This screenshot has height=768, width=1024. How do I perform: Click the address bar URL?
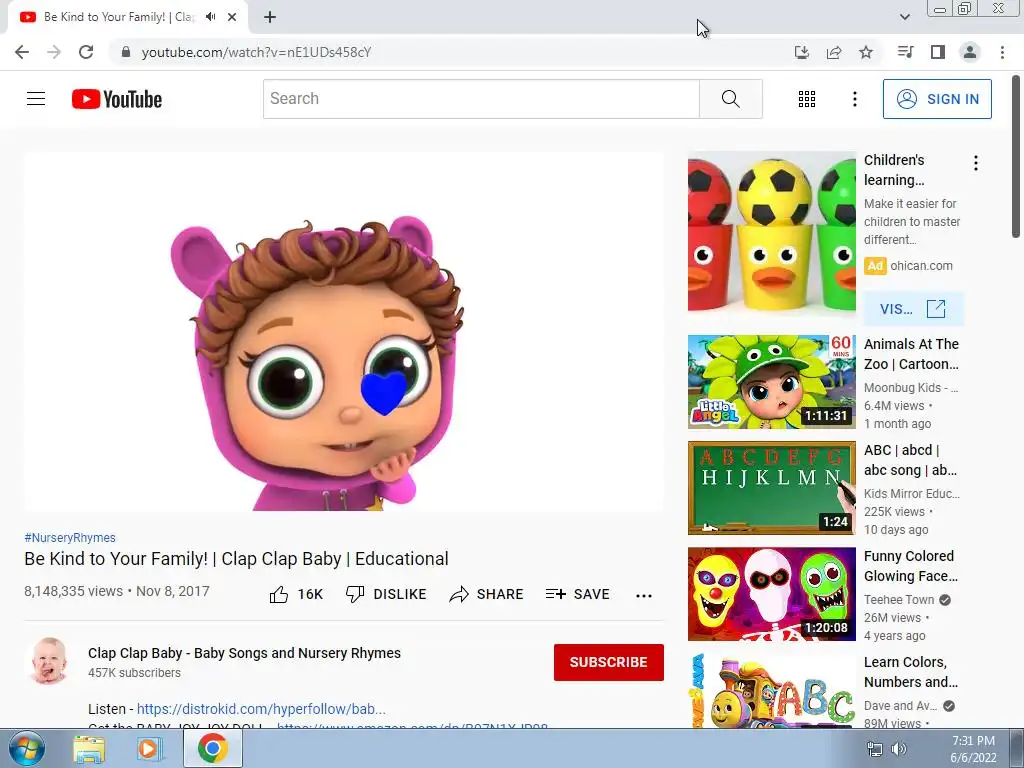(257, 52)
